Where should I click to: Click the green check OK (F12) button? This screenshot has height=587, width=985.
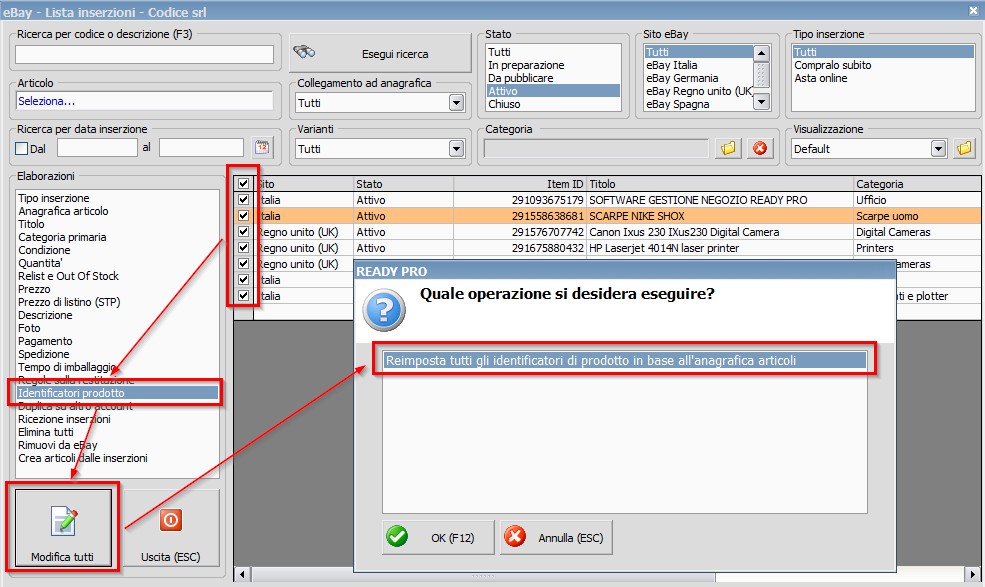pos(438,537)
